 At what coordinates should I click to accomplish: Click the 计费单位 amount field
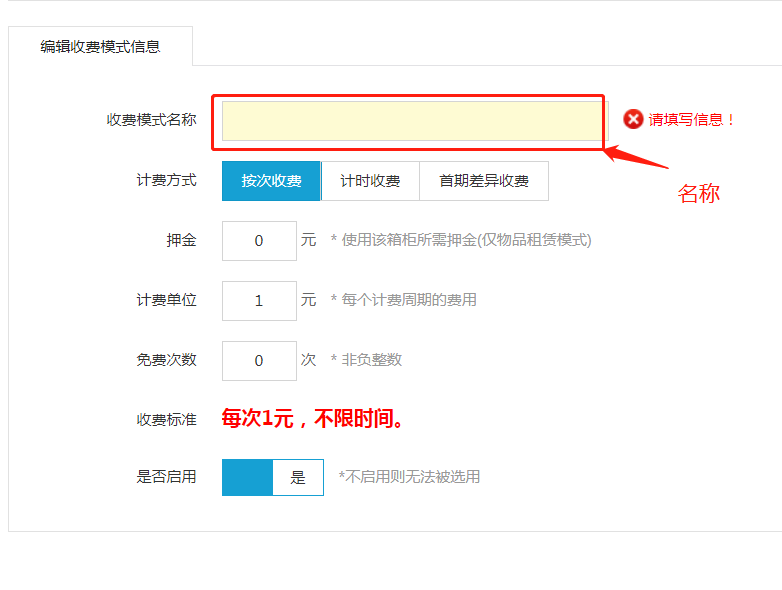point(259,300)
